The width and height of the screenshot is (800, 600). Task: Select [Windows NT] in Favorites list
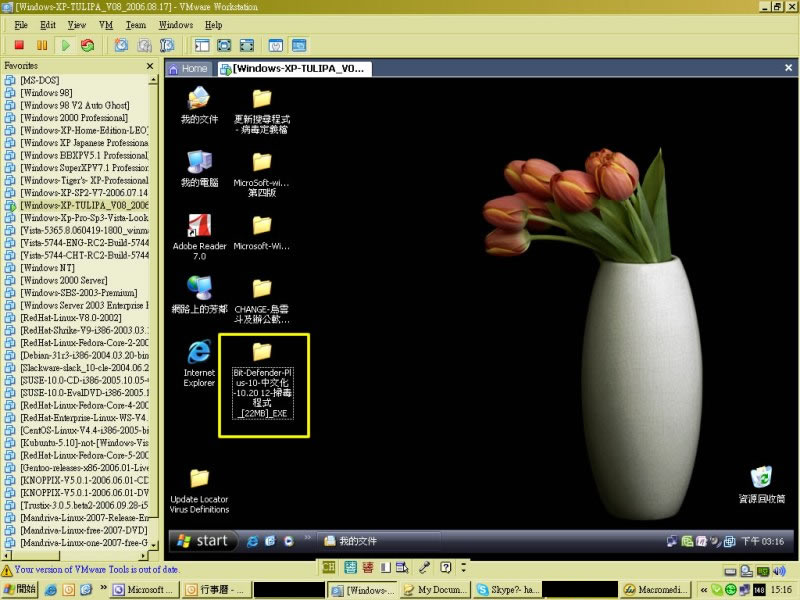pyautogui.click(x=47, y=268)
